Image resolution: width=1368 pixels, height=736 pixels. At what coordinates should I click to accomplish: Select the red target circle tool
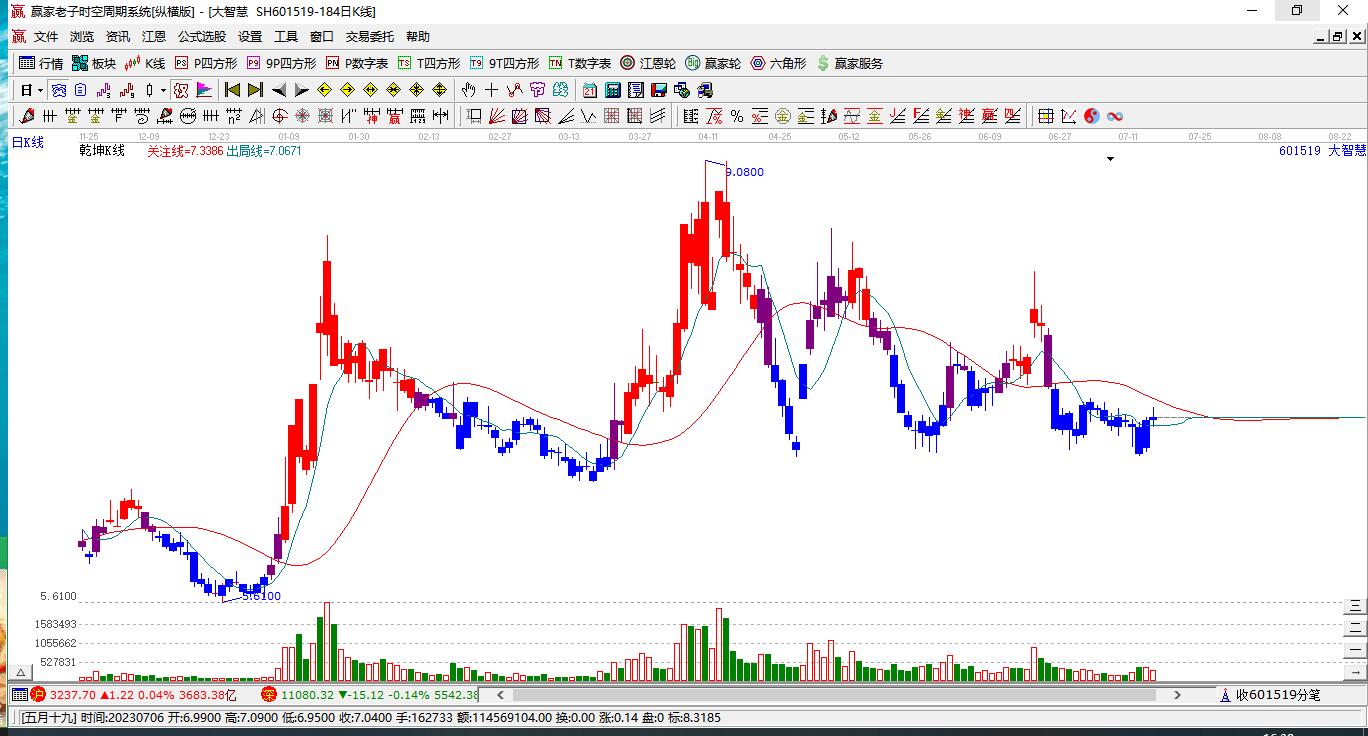280,116
